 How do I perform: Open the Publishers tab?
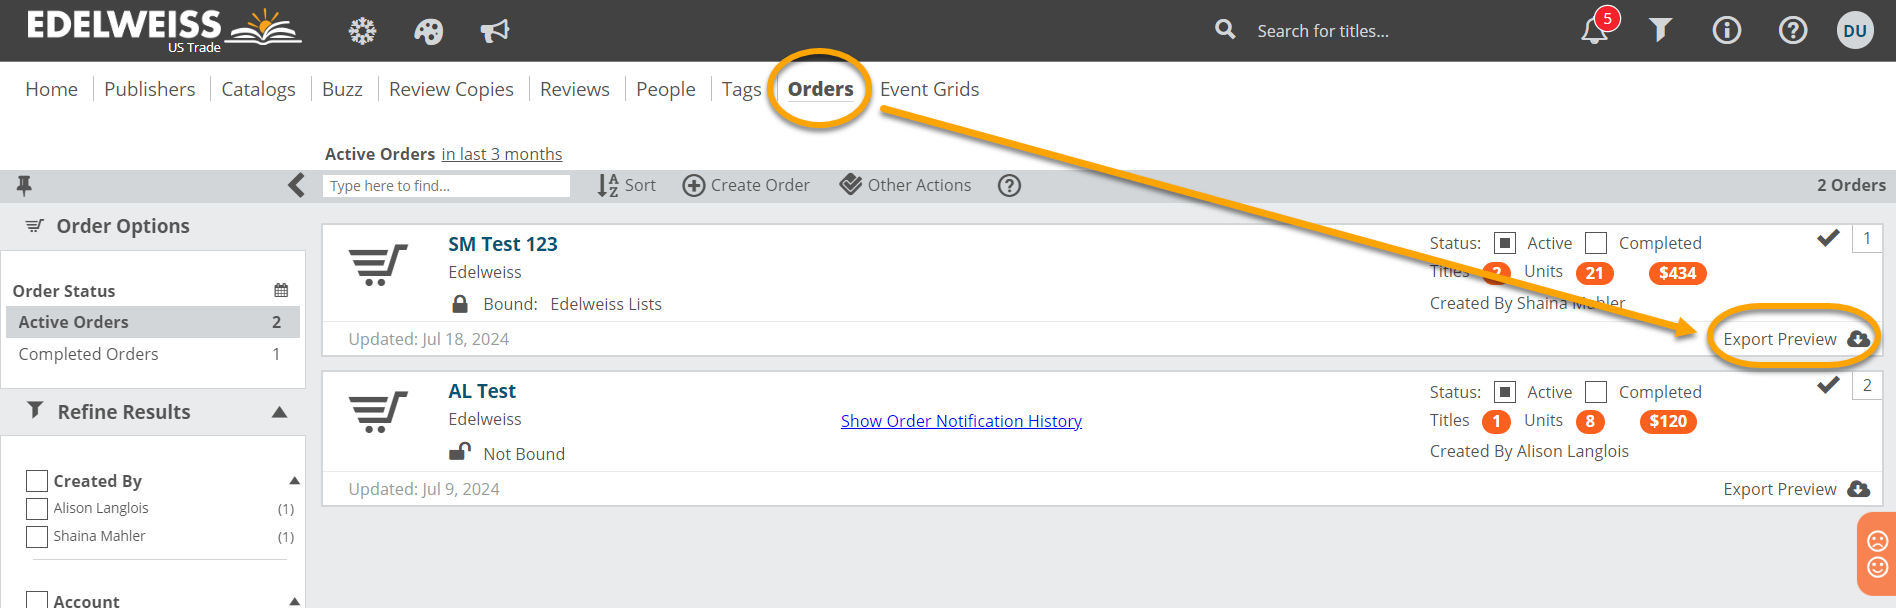(x=150, y=89)
